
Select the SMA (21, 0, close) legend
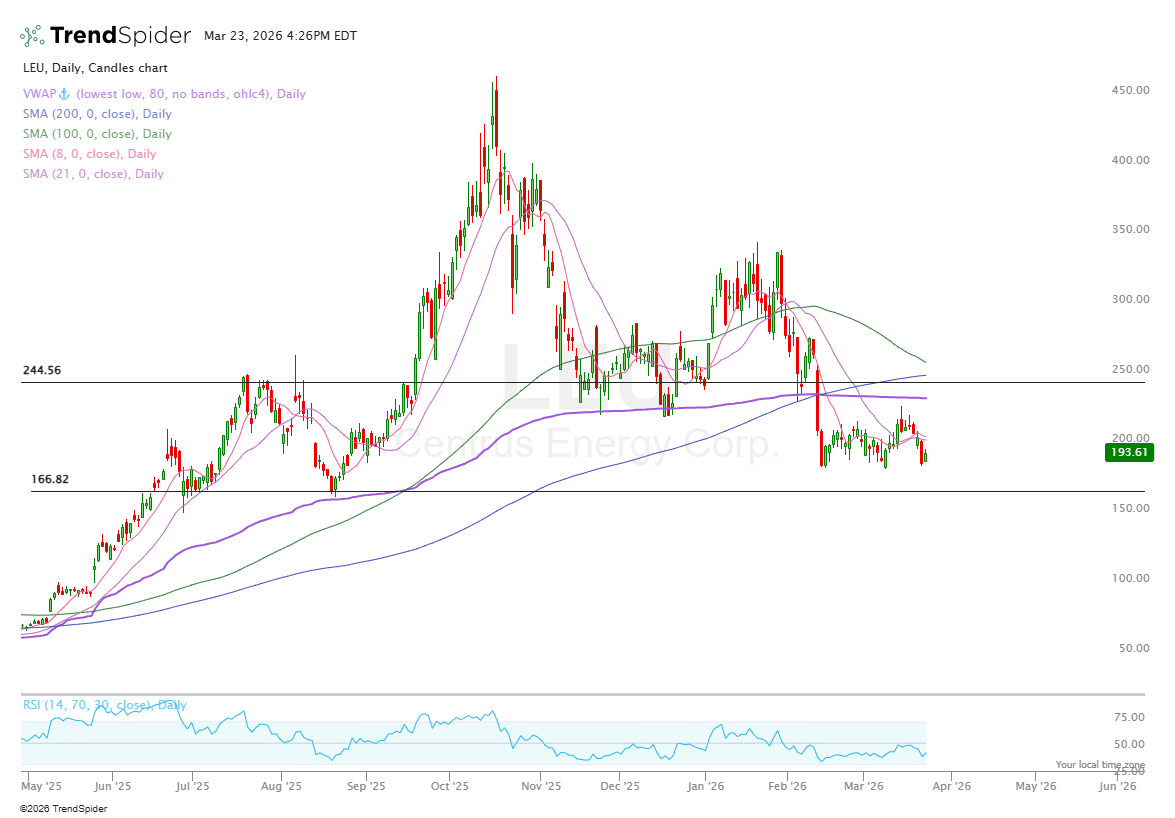point(93,174)
